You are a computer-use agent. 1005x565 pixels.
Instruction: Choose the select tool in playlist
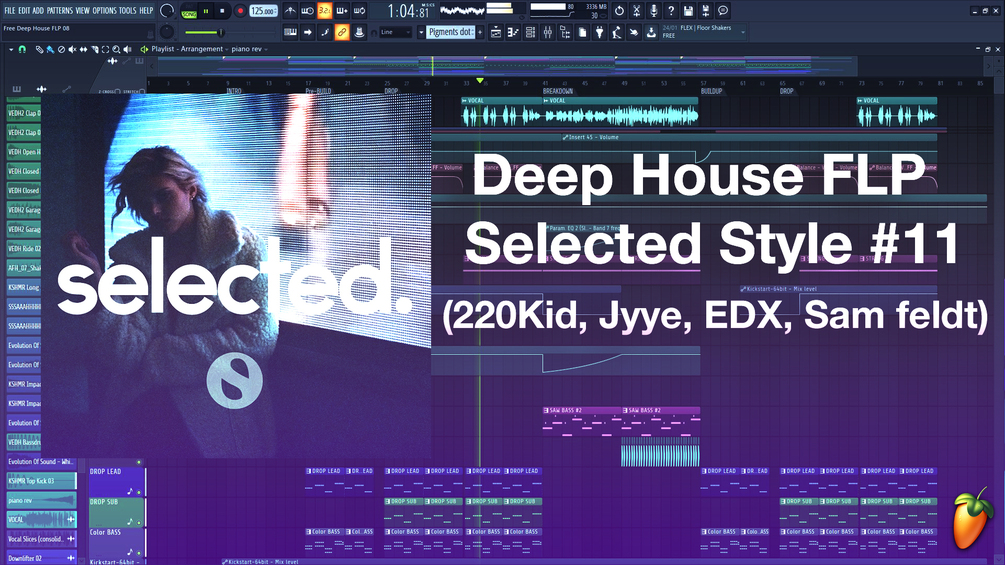[x=106, y=49]
